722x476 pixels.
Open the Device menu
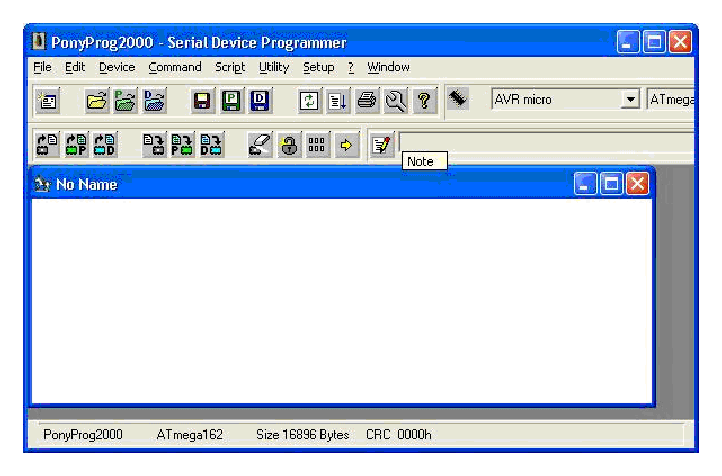point(117,67)
